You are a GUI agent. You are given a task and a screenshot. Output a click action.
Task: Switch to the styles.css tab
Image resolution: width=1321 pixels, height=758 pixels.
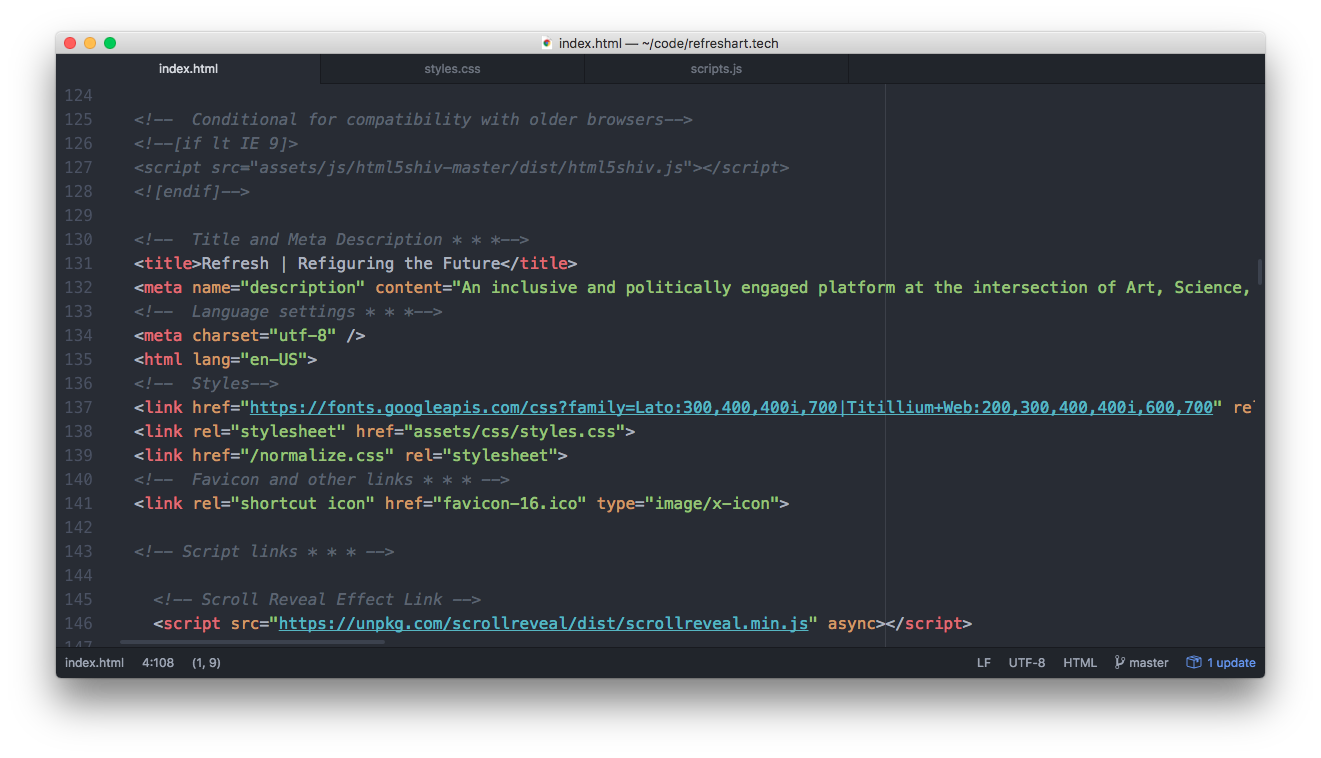click(452, 69)
